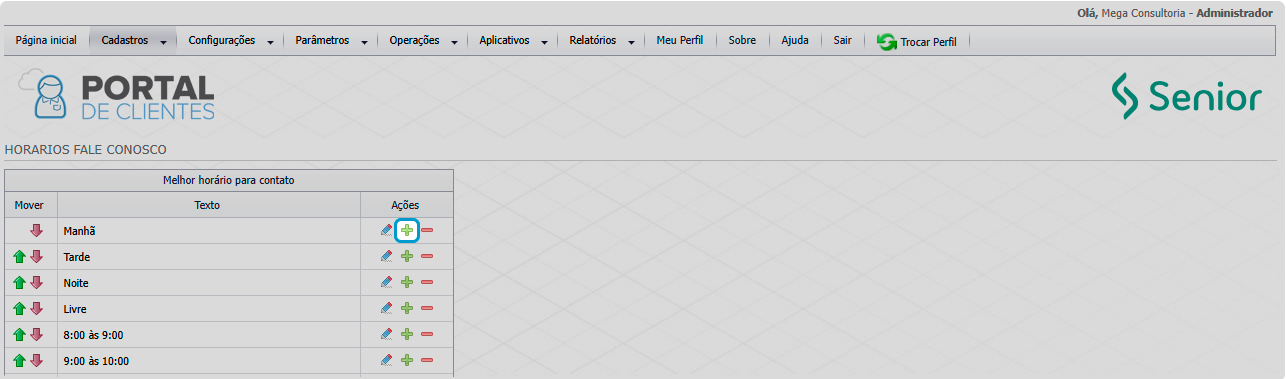The image size is (1286, 379).
Task: Expand the Relatórios dropdown arrow
Action: [632, 42]
